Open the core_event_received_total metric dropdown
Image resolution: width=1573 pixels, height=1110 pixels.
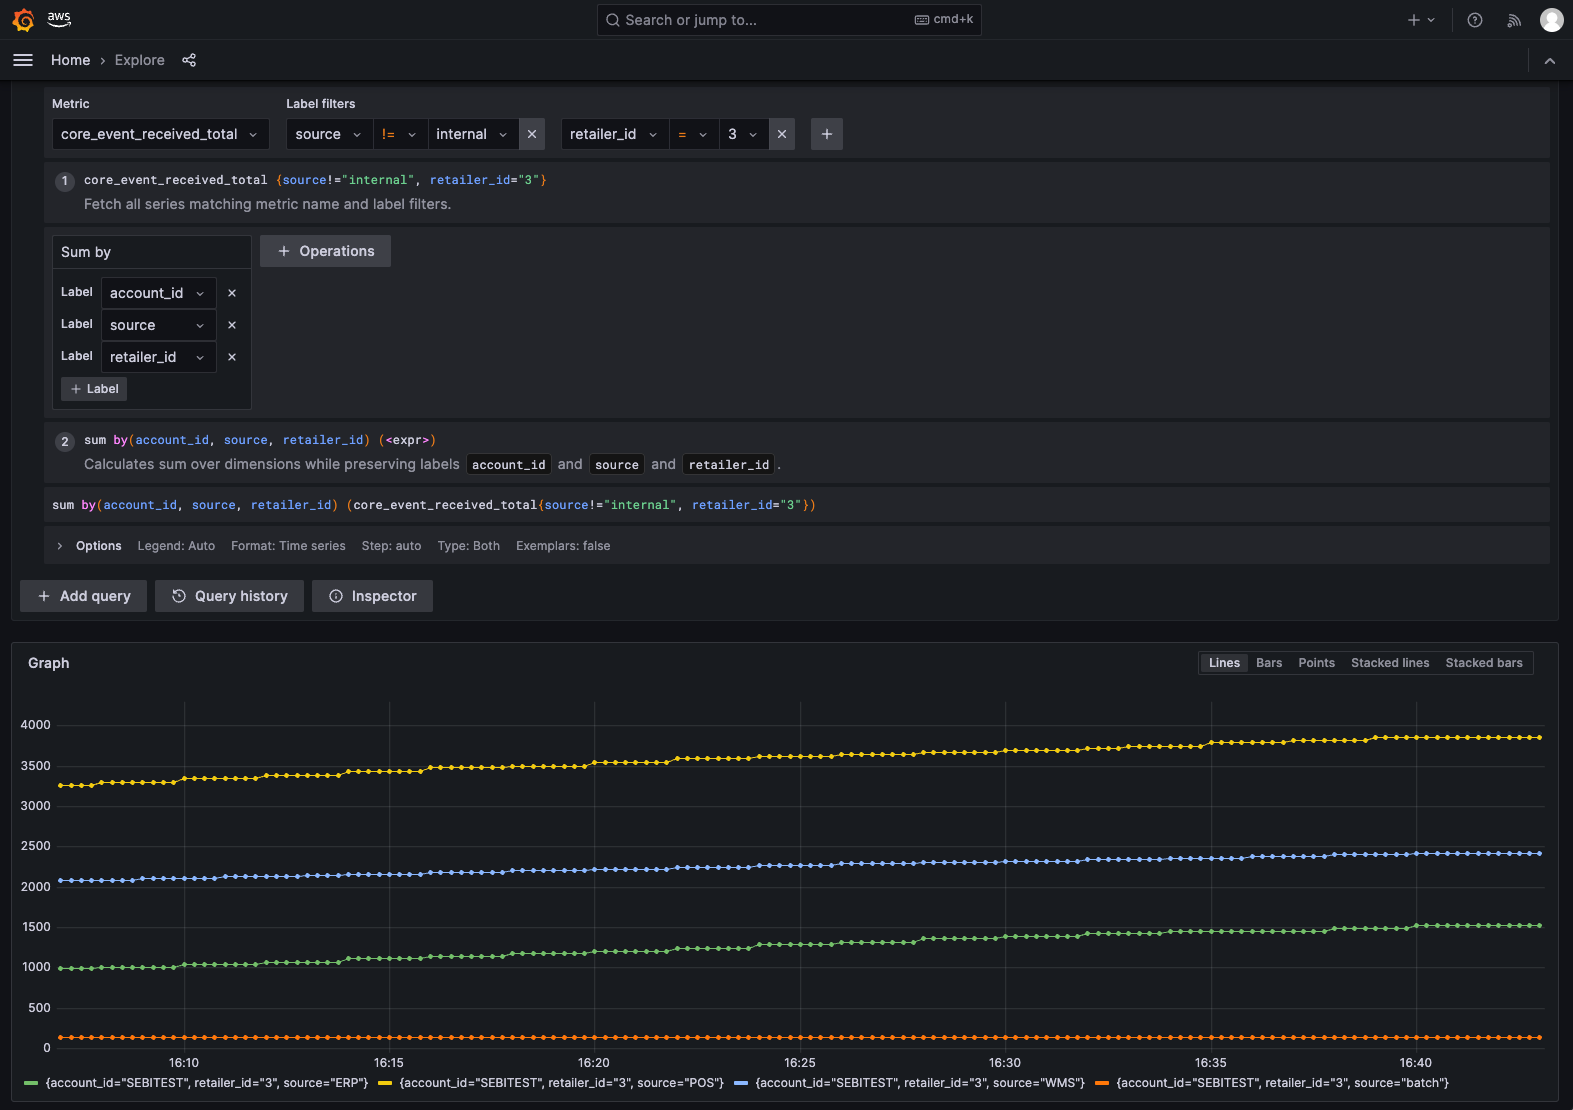160,134
